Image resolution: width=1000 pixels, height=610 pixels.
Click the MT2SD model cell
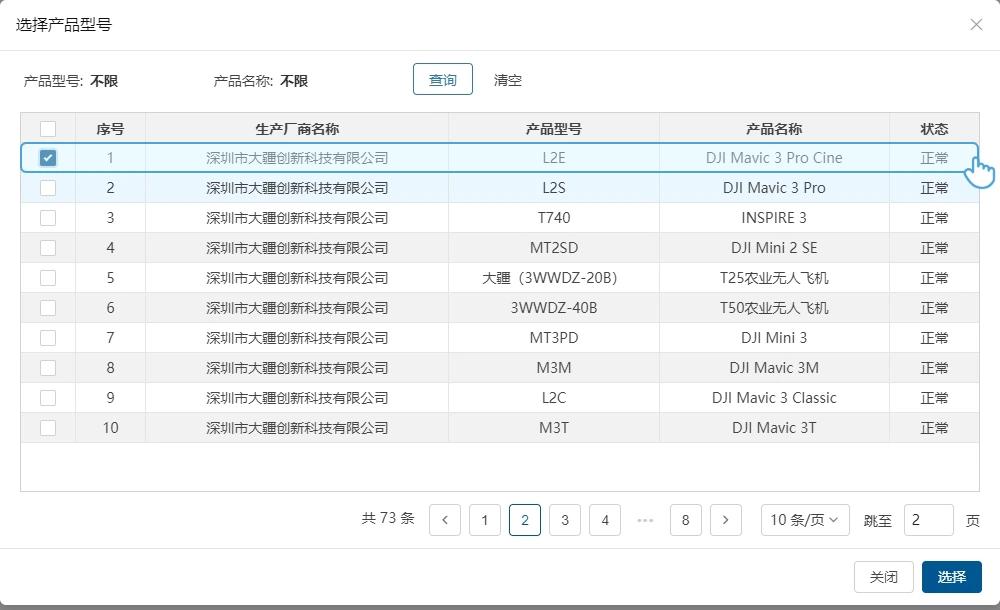coord(554,248)
